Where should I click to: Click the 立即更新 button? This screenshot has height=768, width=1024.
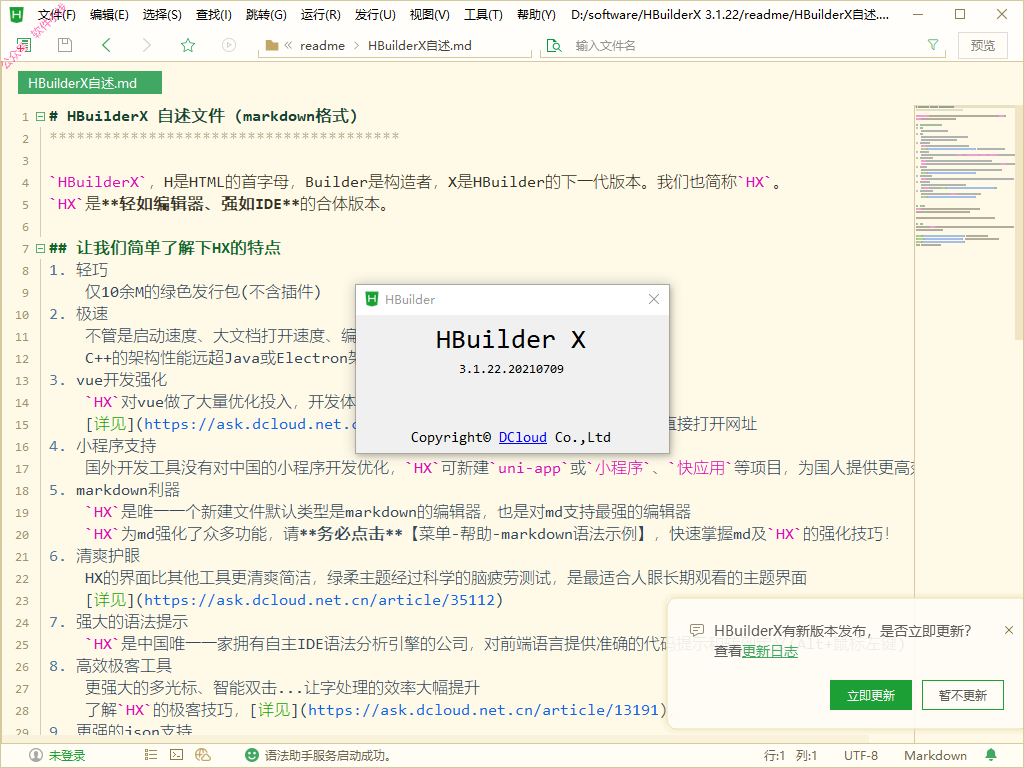click(x=871, y=695)
